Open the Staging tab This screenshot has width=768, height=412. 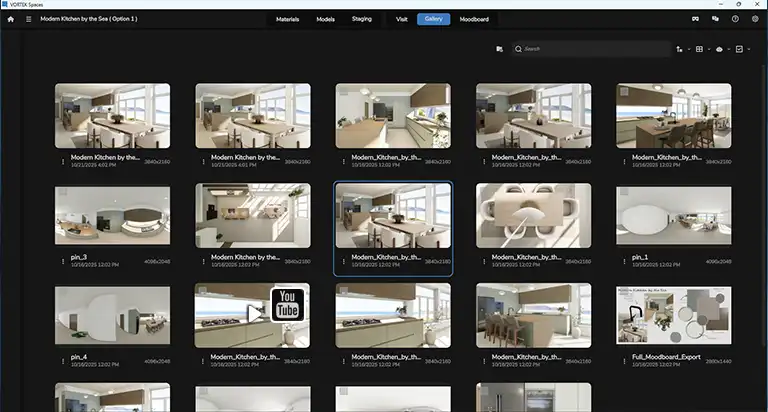pos(362,19)
